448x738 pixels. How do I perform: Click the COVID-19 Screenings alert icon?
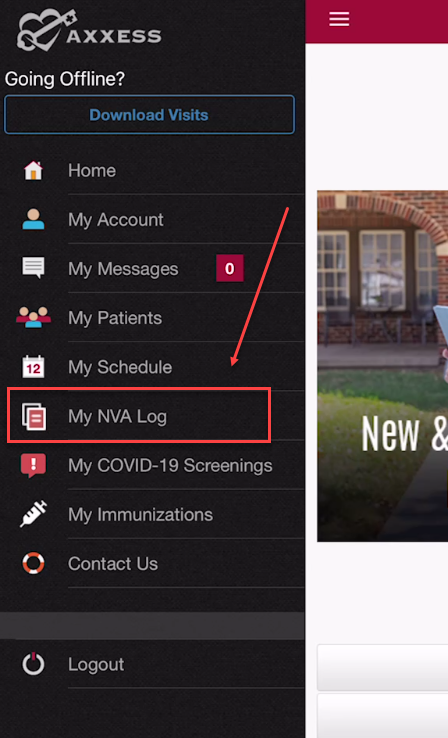pyautogui.click(x=33, y=465)
